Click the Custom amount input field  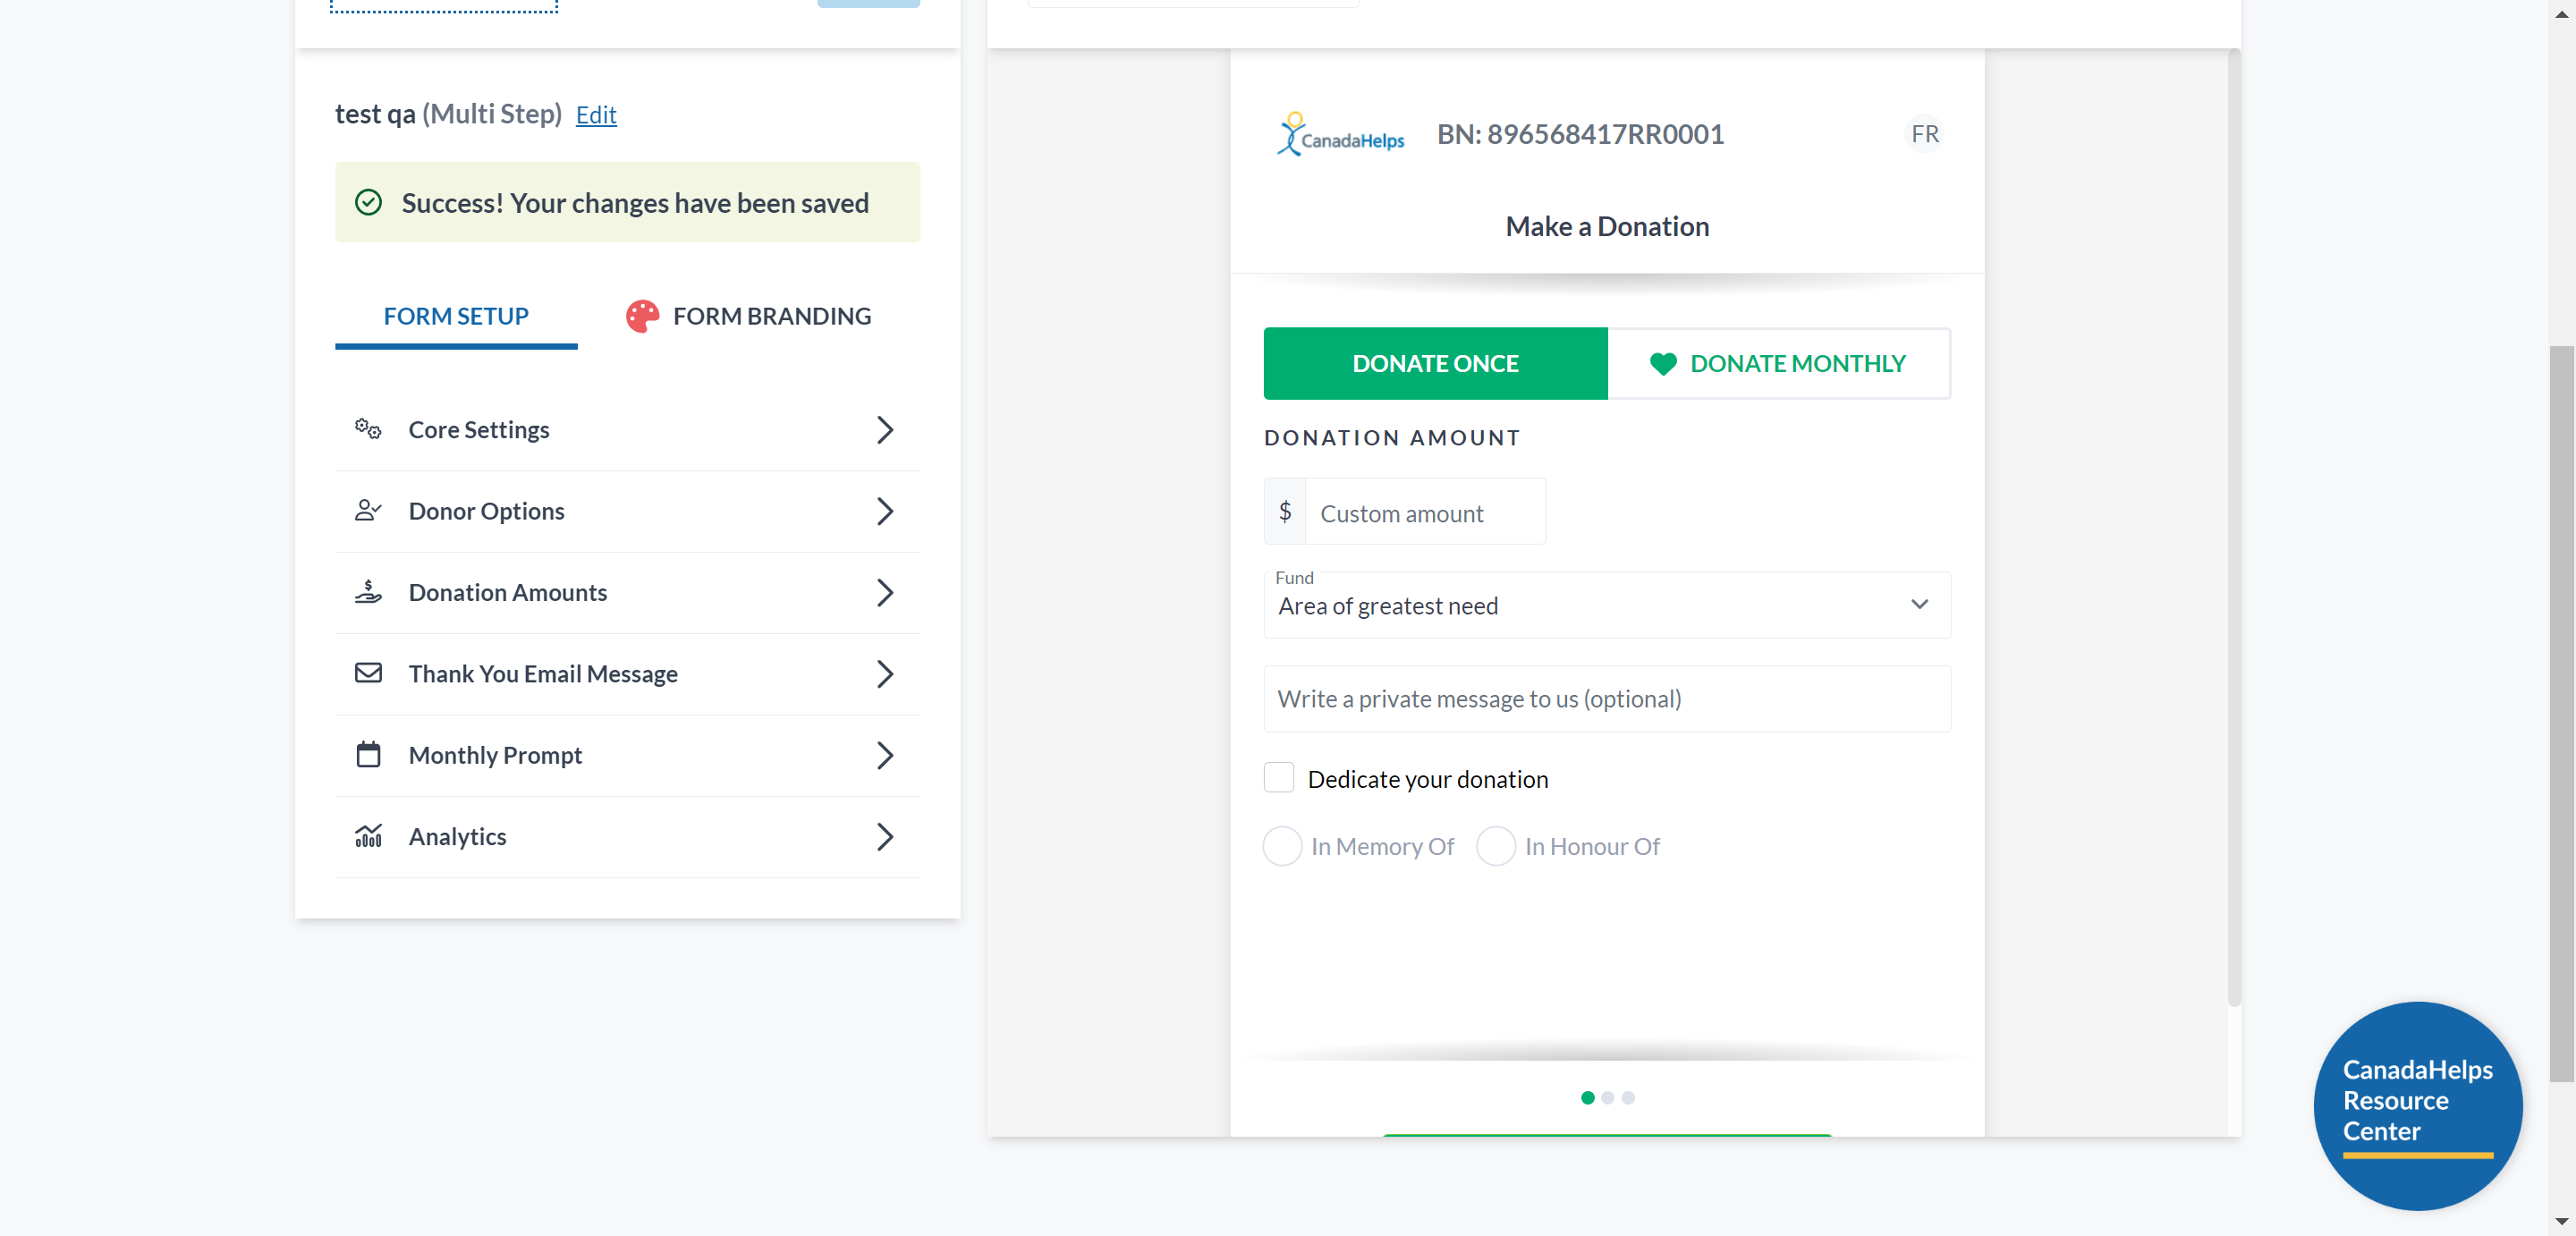point(1424,513)
